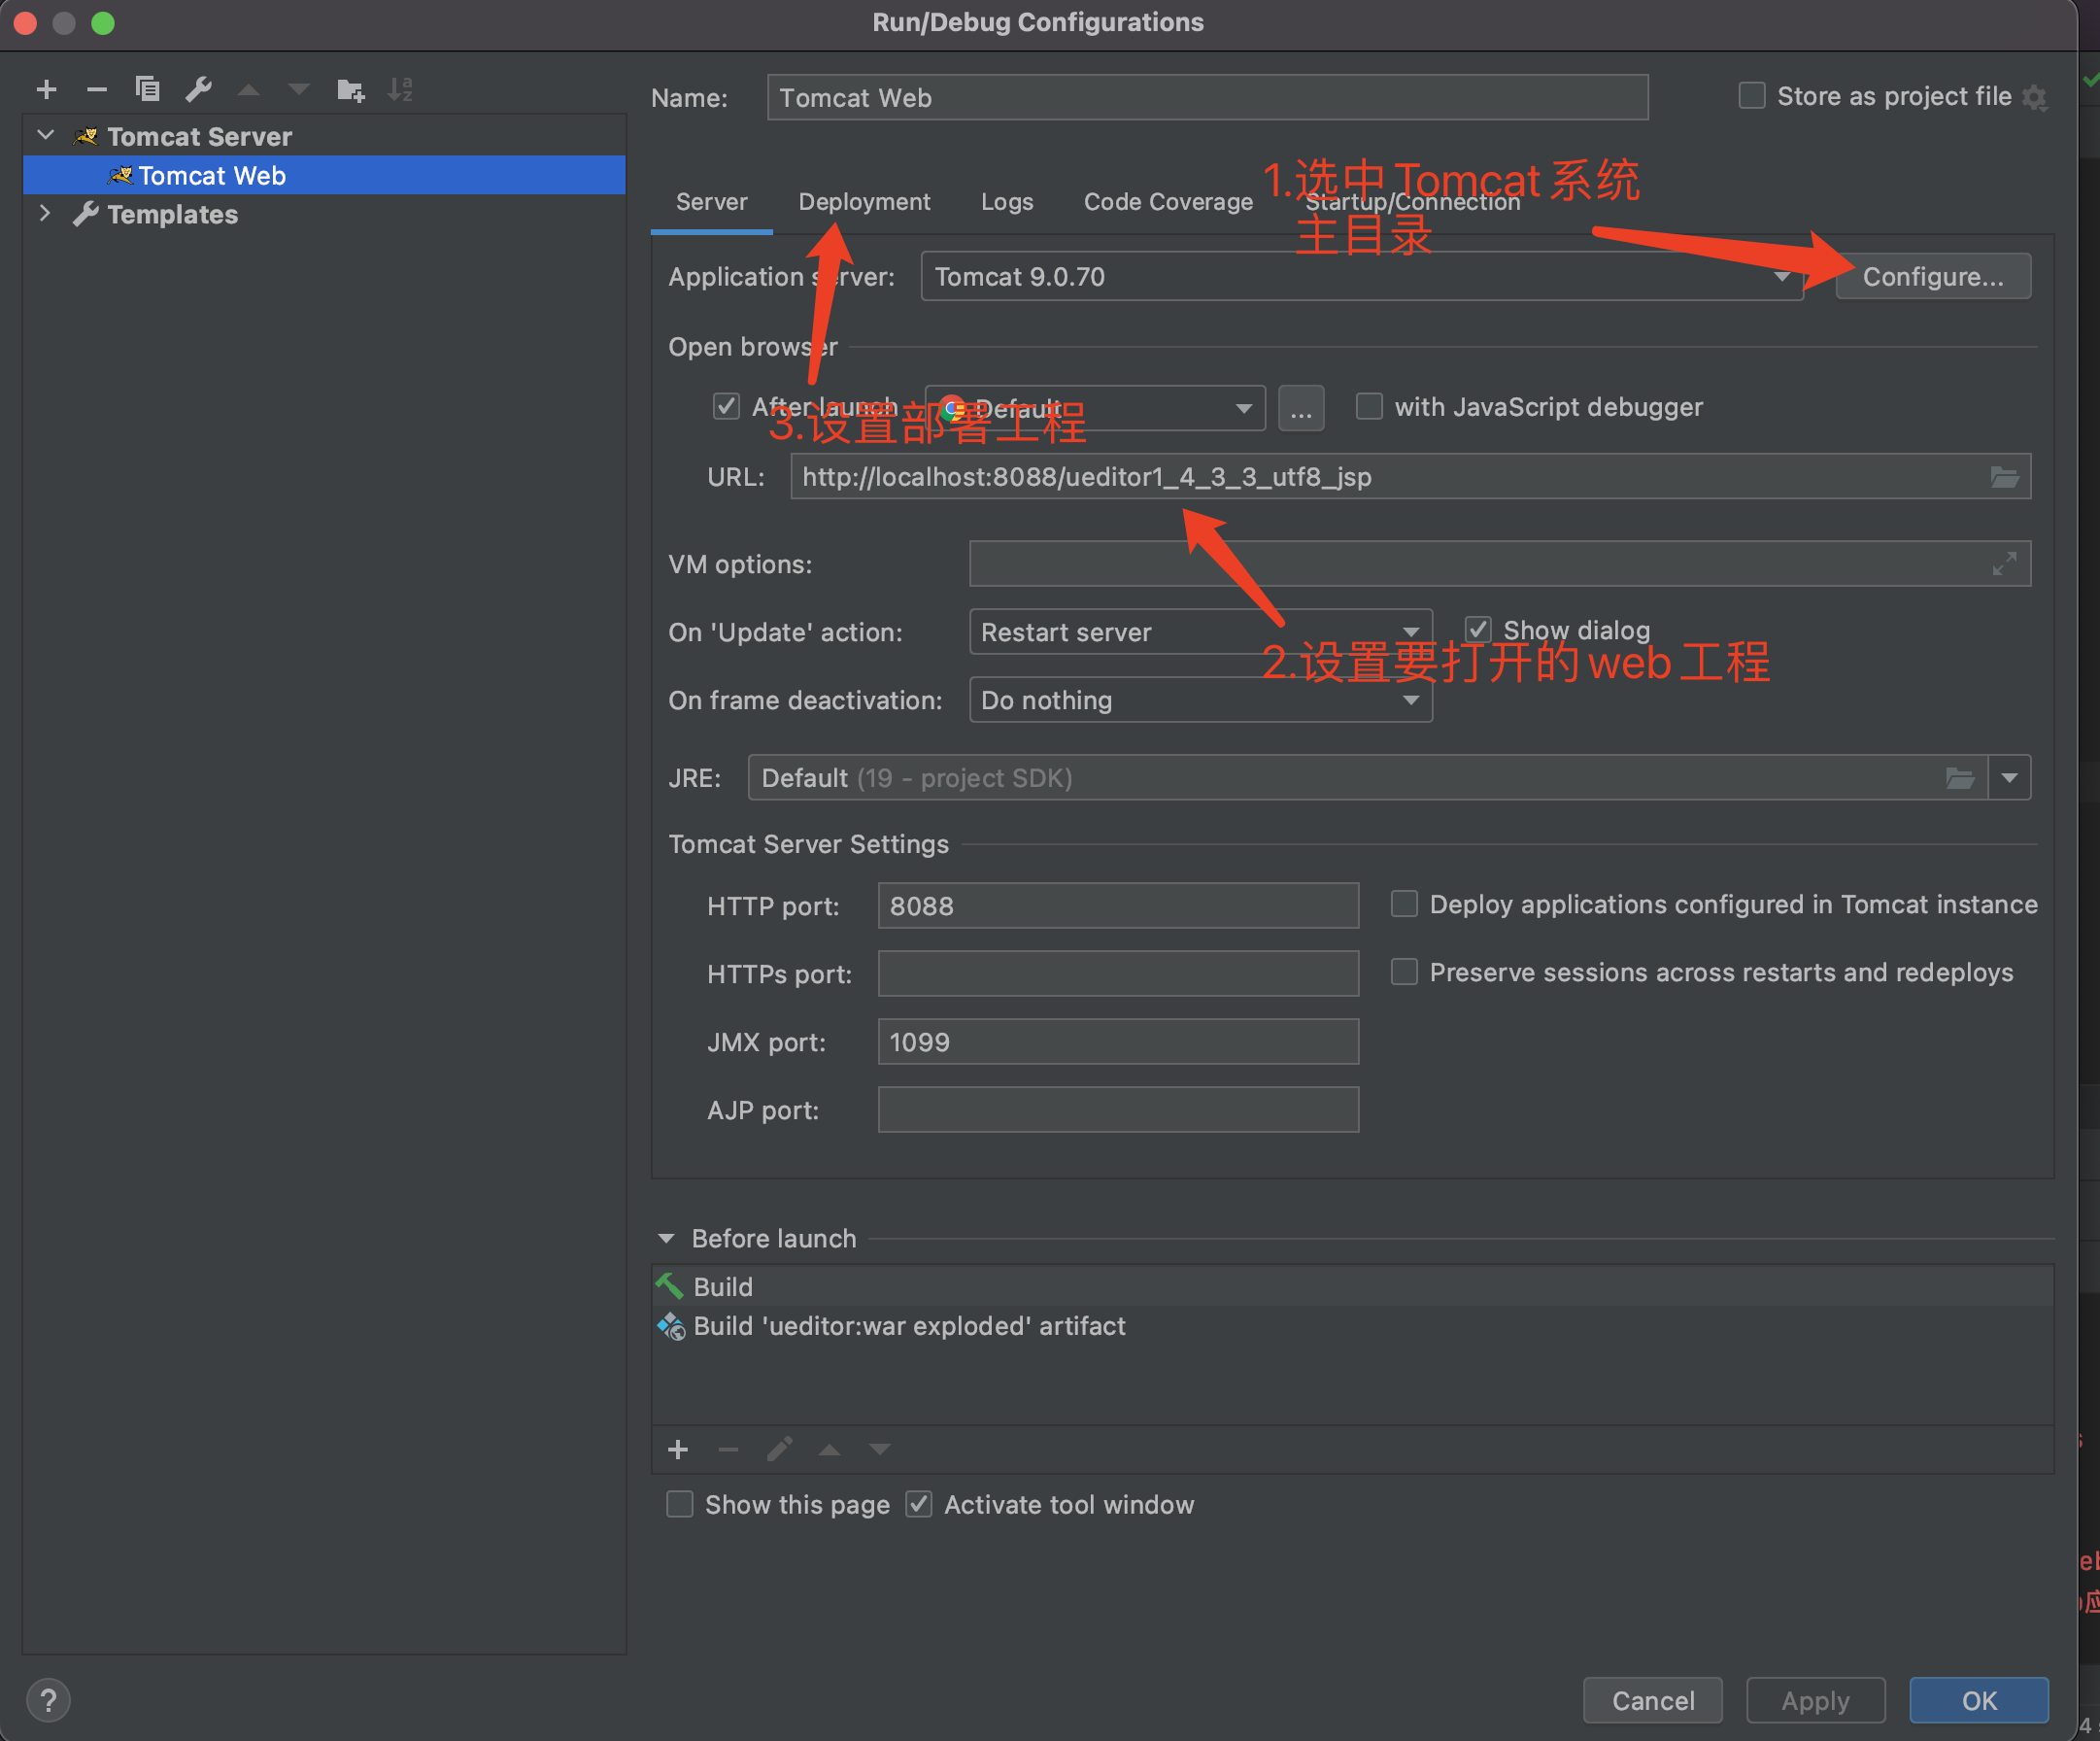Click the URL input field

click(x=1410, y=477)
